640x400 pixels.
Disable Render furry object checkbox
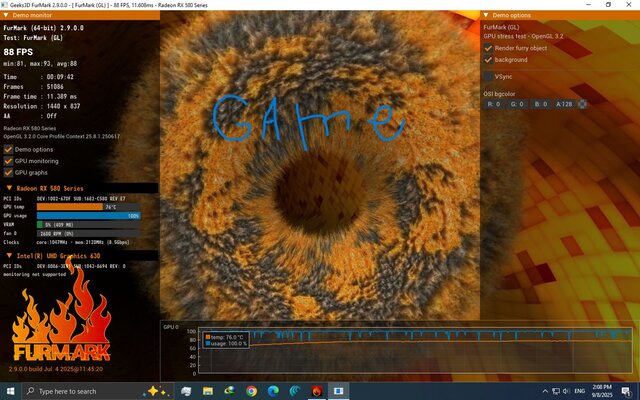[488, 48]
